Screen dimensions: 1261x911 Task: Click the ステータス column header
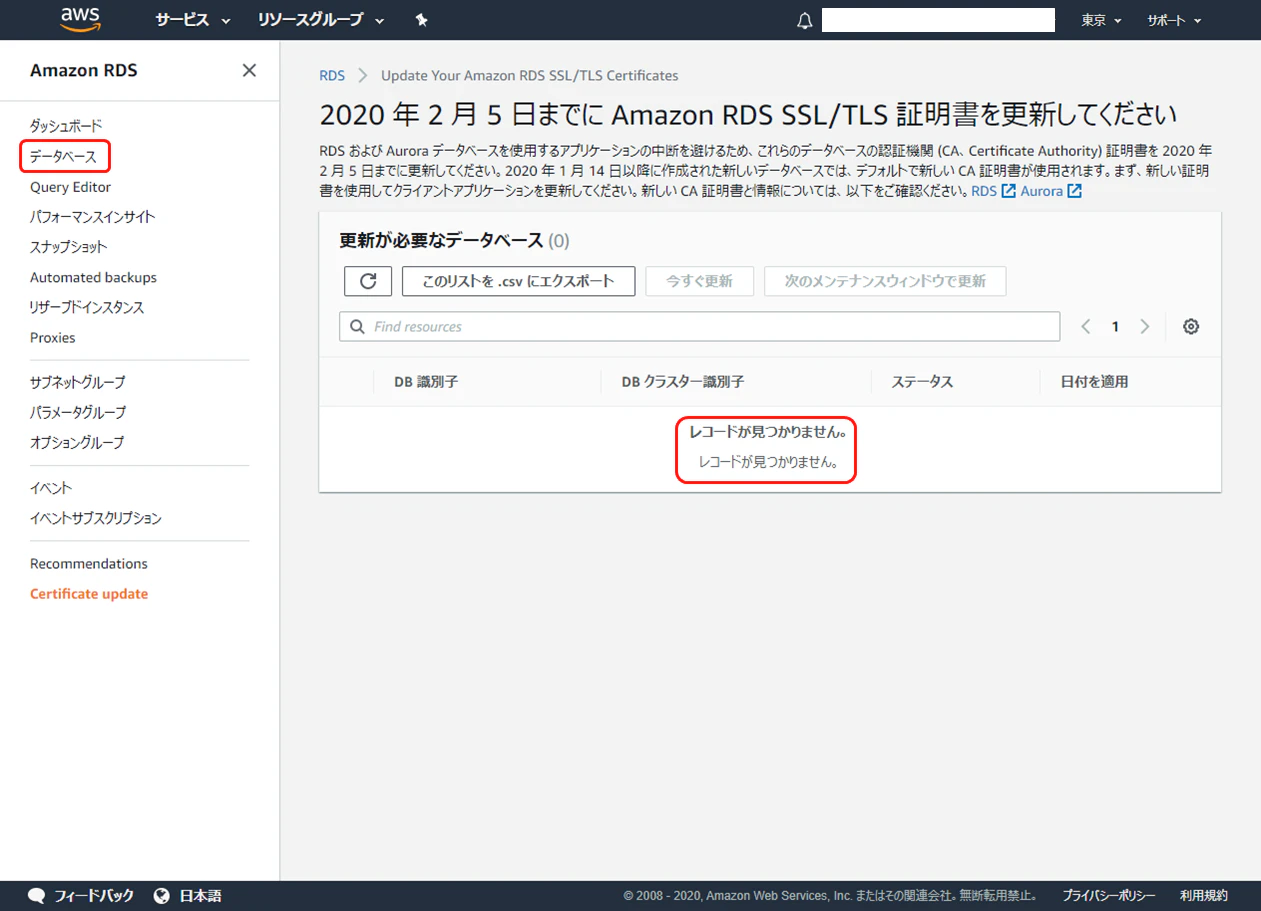tap(922, 382)
